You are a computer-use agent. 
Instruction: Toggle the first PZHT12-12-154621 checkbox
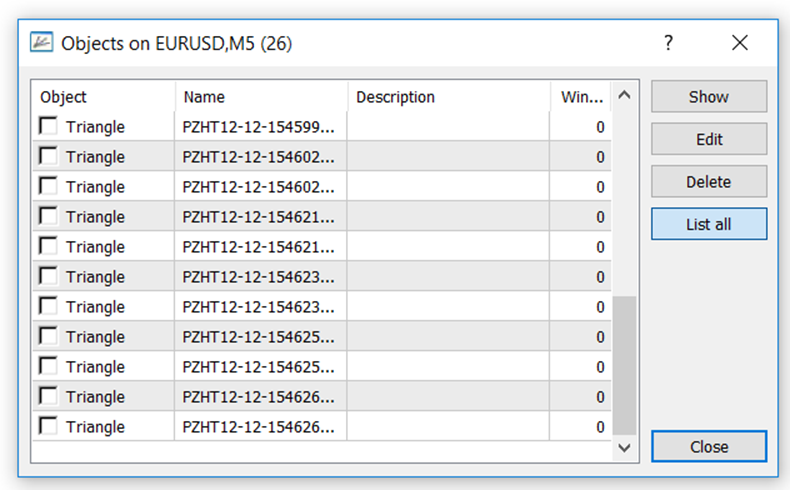pos(48,216)
